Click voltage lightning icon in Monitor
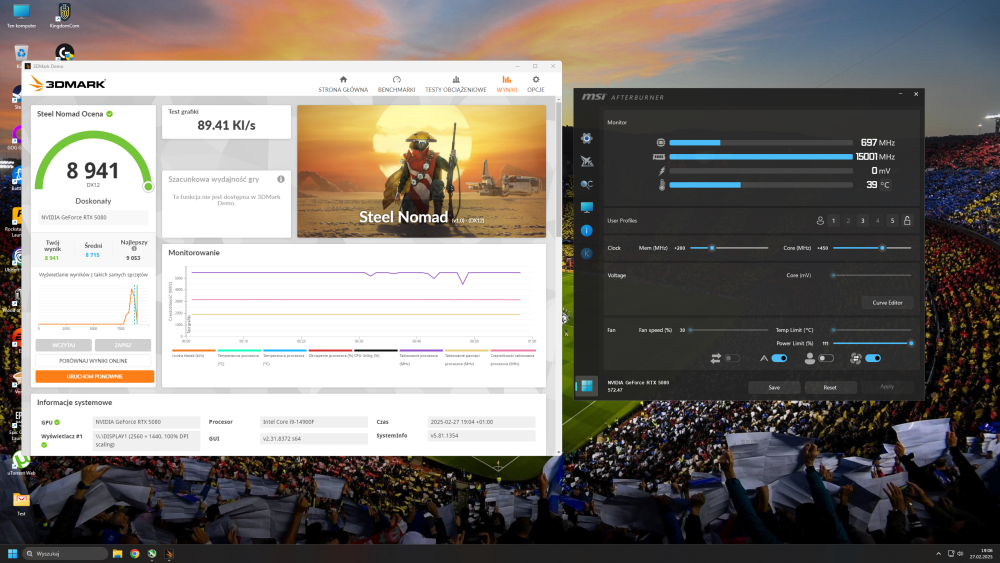Image resolution: width=1000 pixels, height=563 pixels. (662, 171)
